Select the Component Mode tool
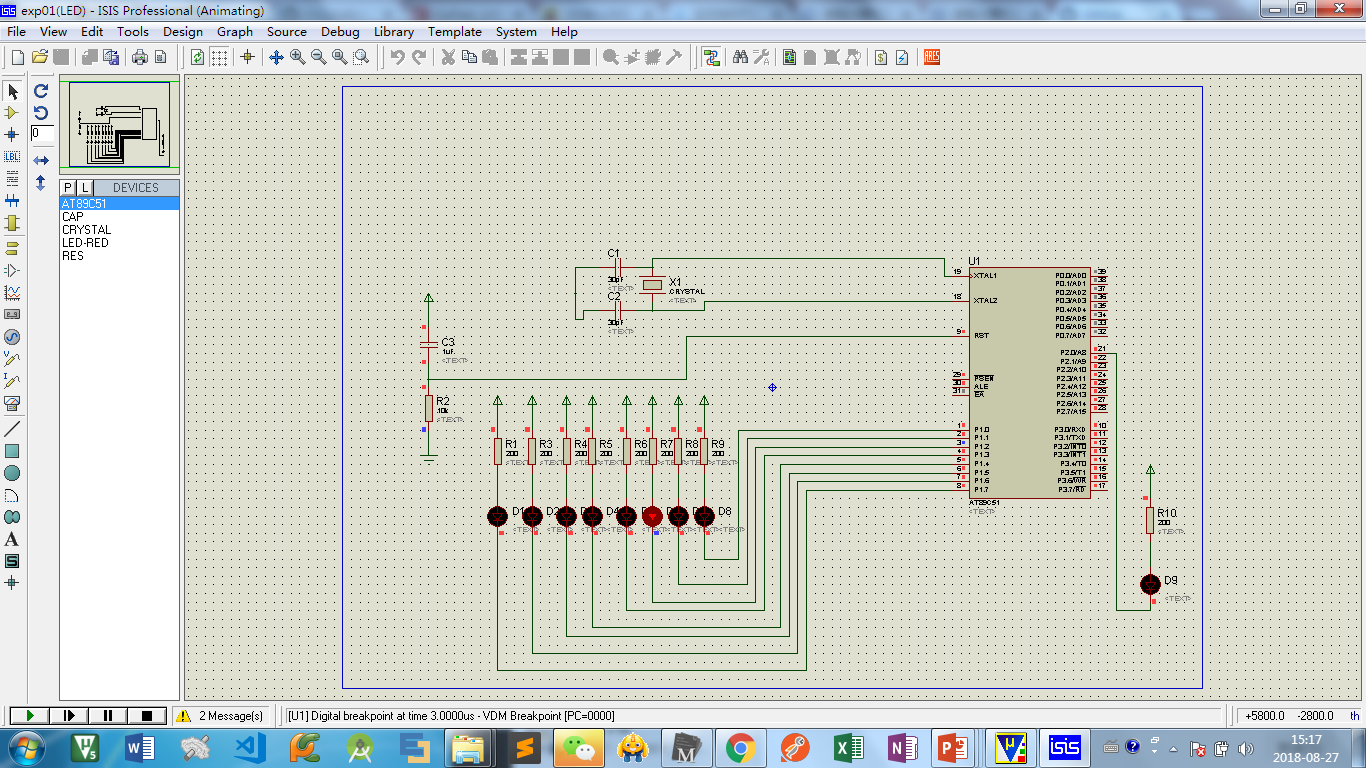The image size is (1366, 768). tap(12, 113)
